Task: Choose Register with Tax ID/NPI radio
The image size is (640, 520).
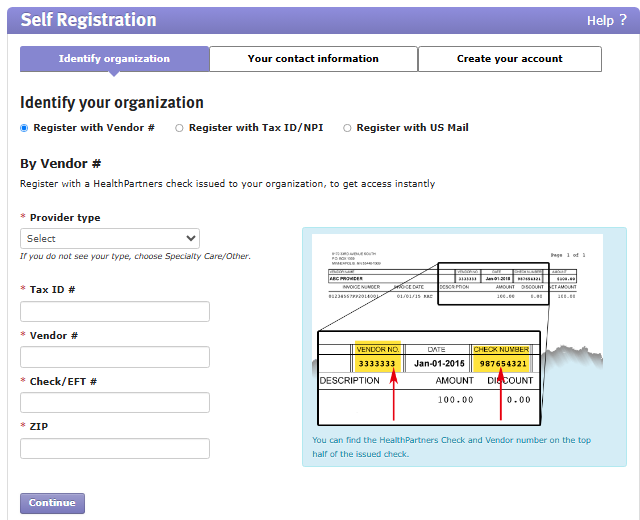Action: (179, 128)
